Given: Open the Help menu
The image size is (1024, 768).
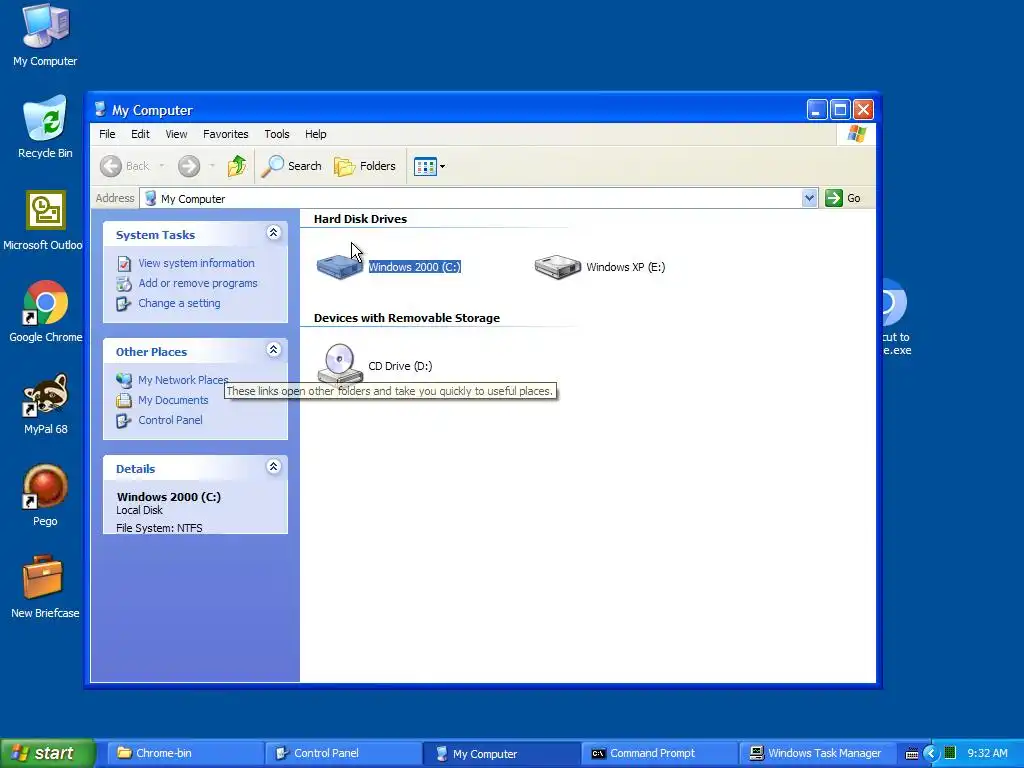Looking at the screenshot, I should click(315, 134).
